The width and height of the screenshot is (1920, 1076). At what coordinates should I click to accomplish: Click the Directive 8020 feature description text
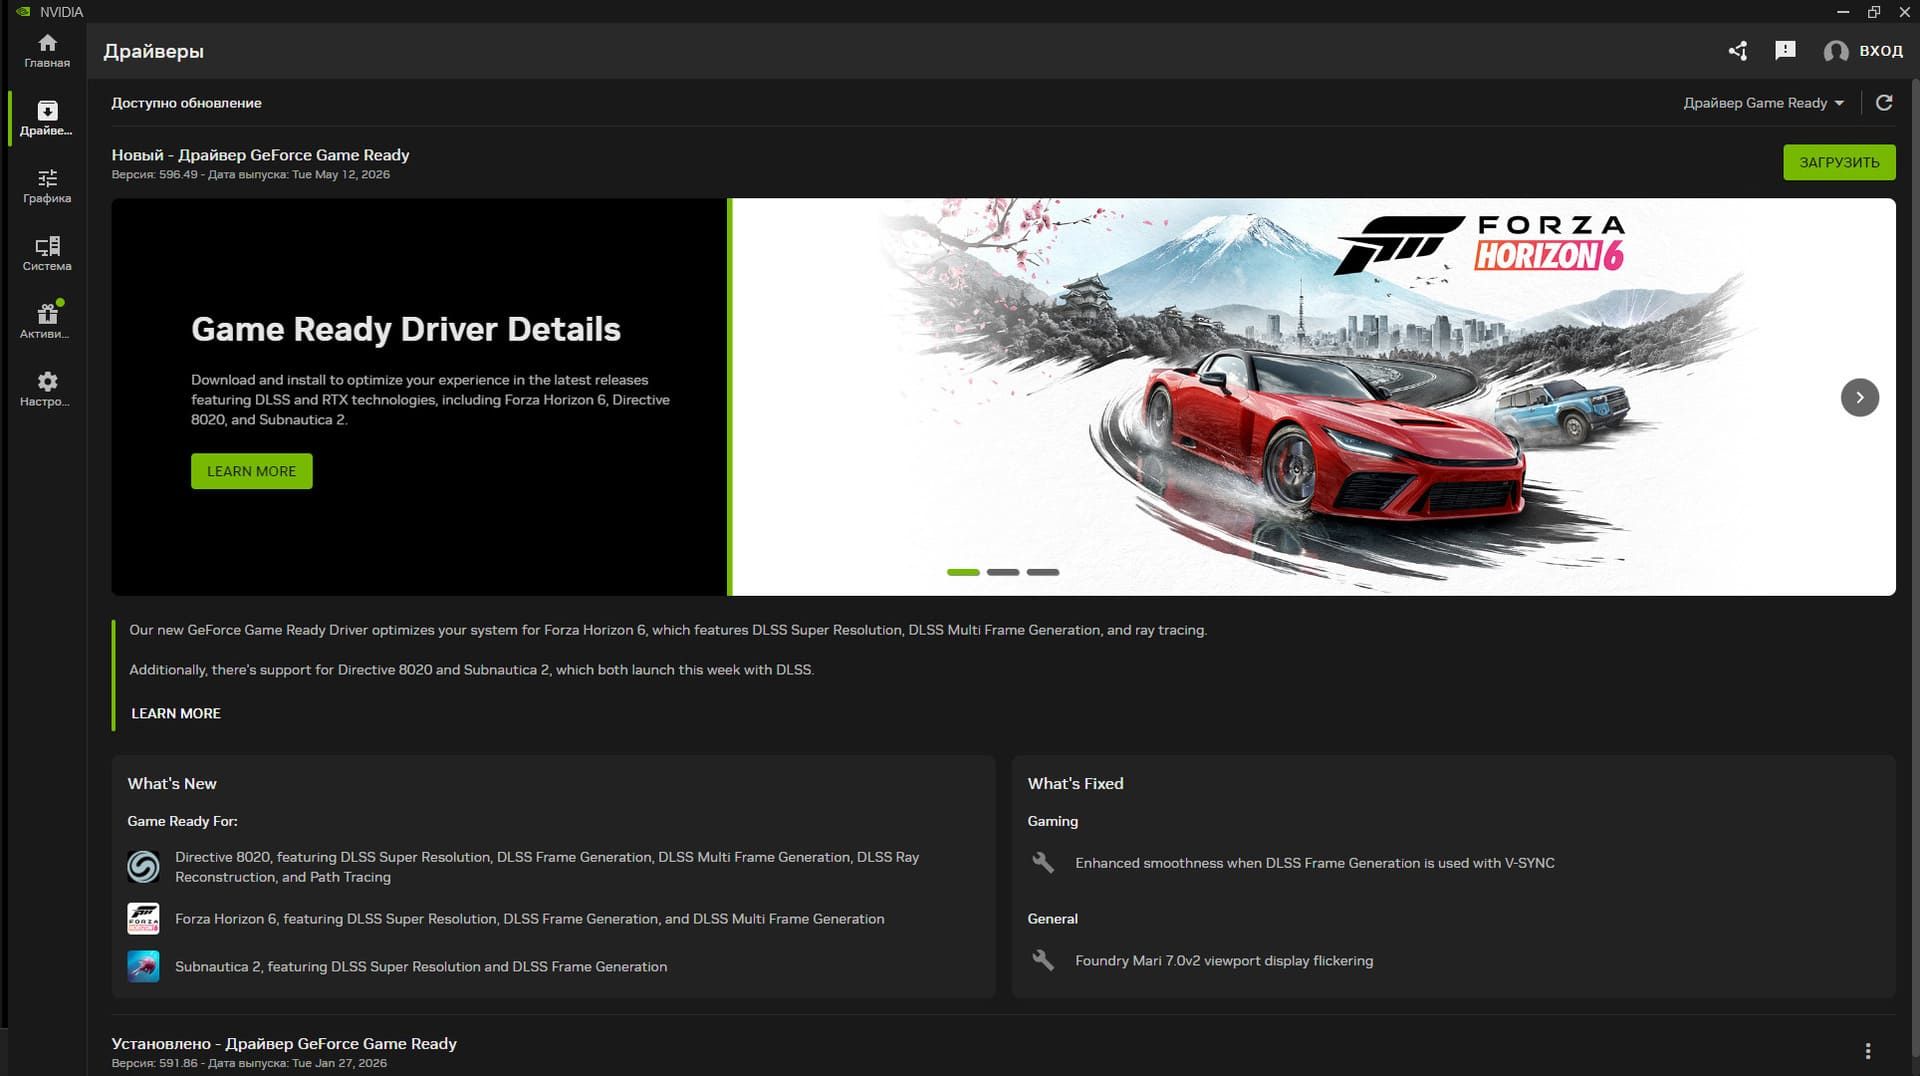547,867
